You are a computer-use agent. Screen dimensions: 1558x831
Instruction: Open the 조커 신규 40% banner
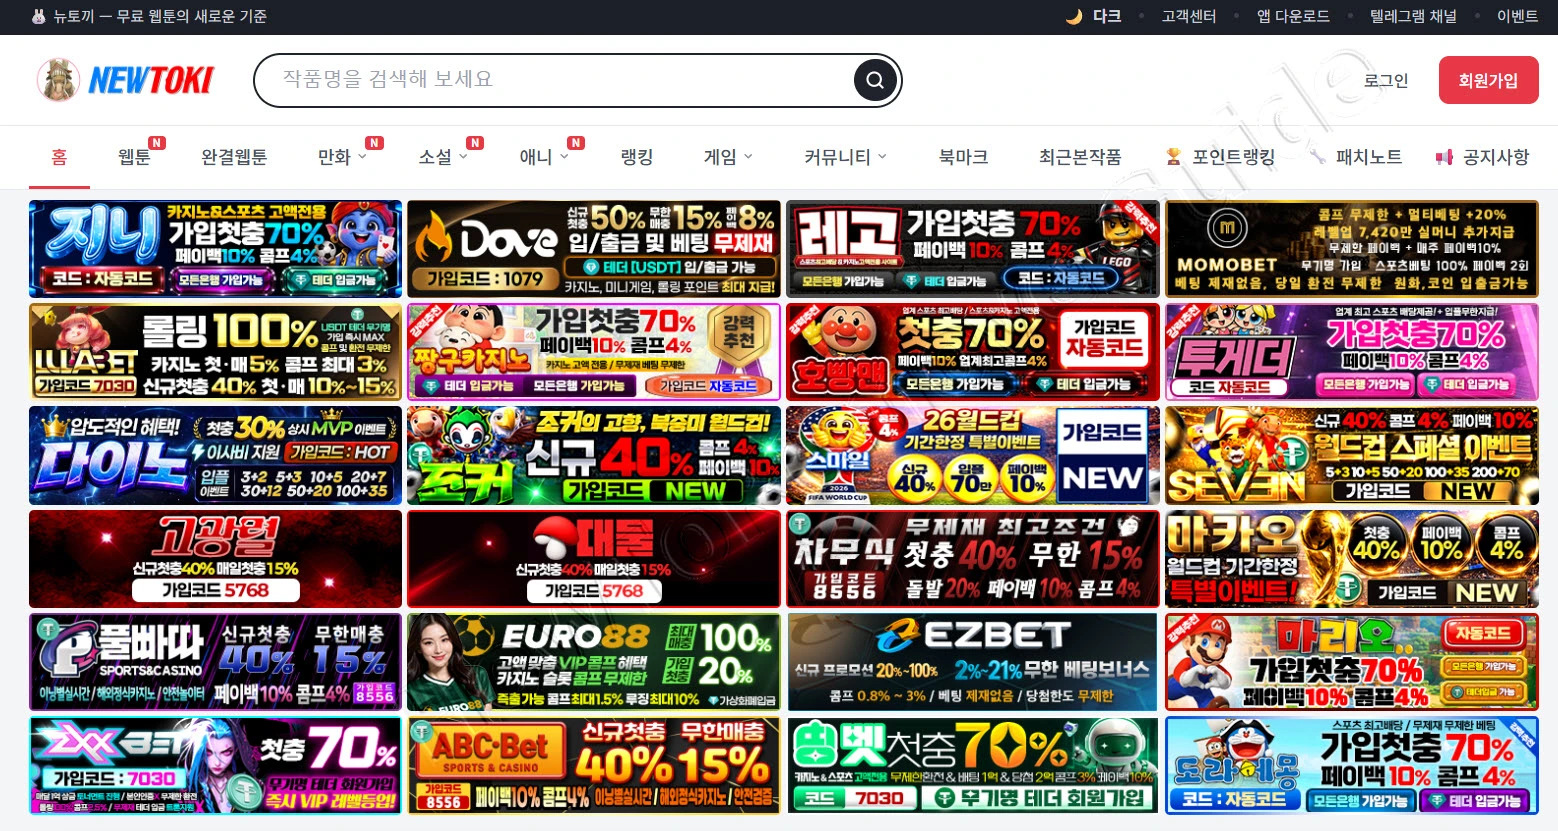pyautogui.click(x=594, y=455)
